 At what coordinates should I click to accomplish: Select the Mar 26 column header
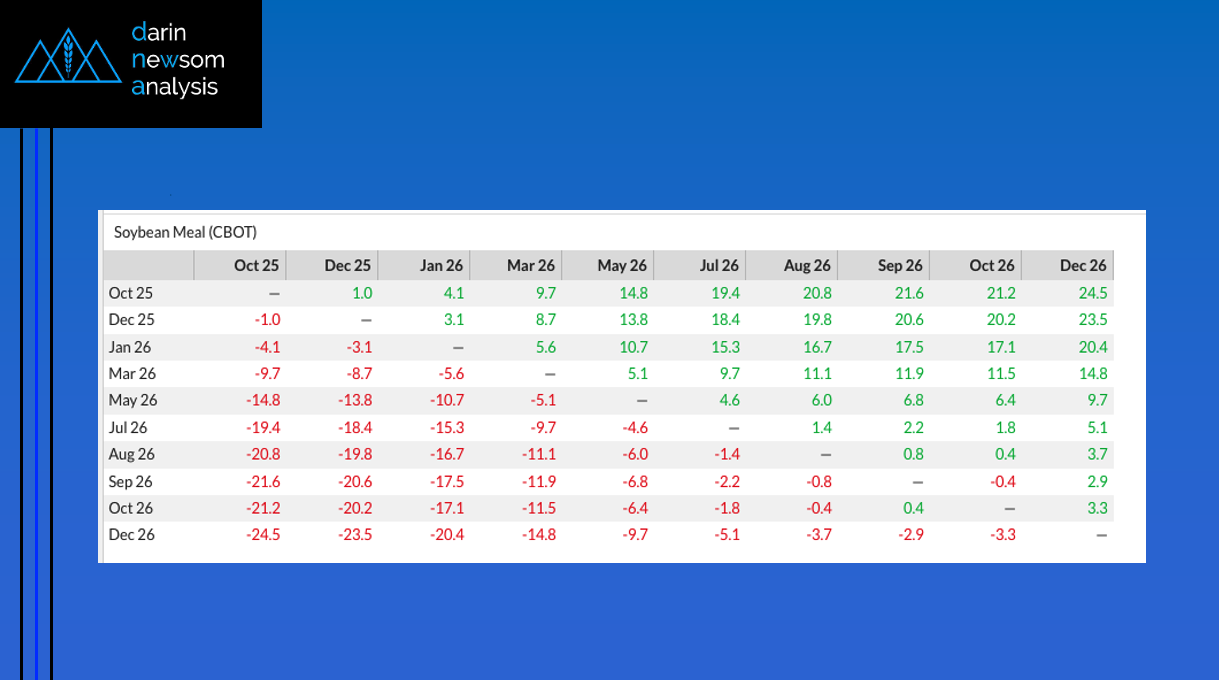[x=531, y=265]
